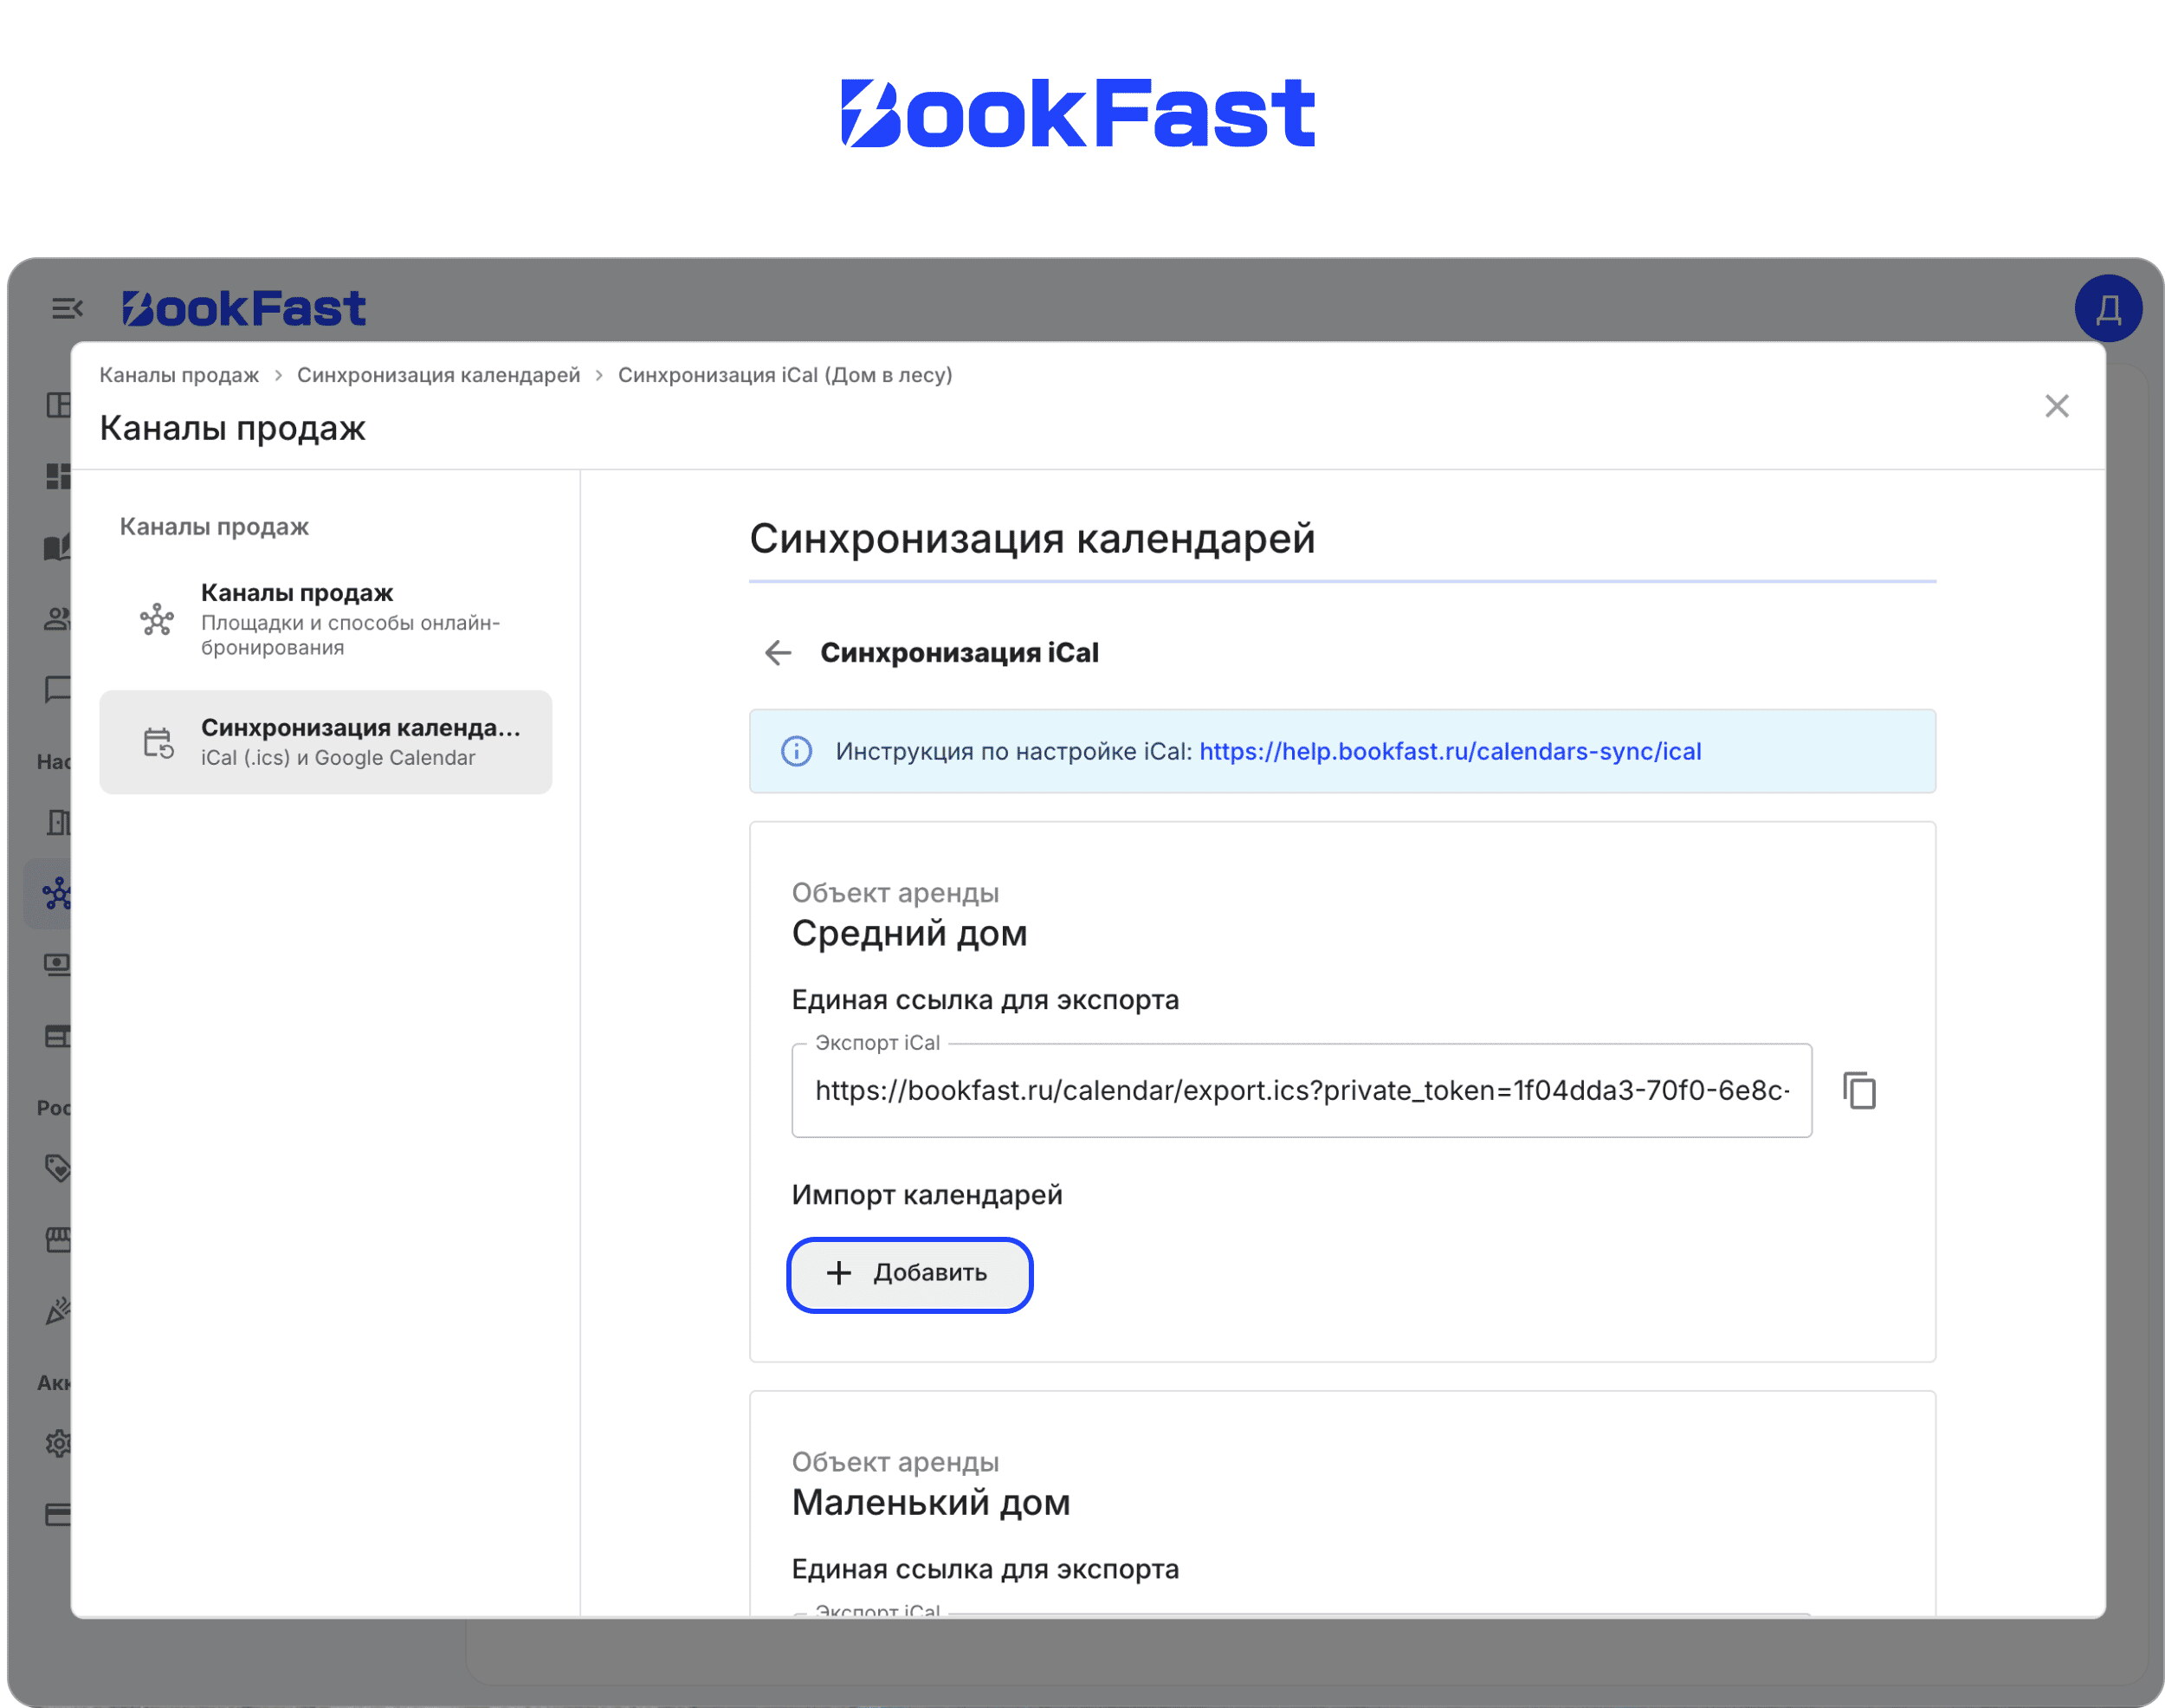
Task: Open the door rooms sidebar icon
Action: pyautogui.click(x=58, y=822)
